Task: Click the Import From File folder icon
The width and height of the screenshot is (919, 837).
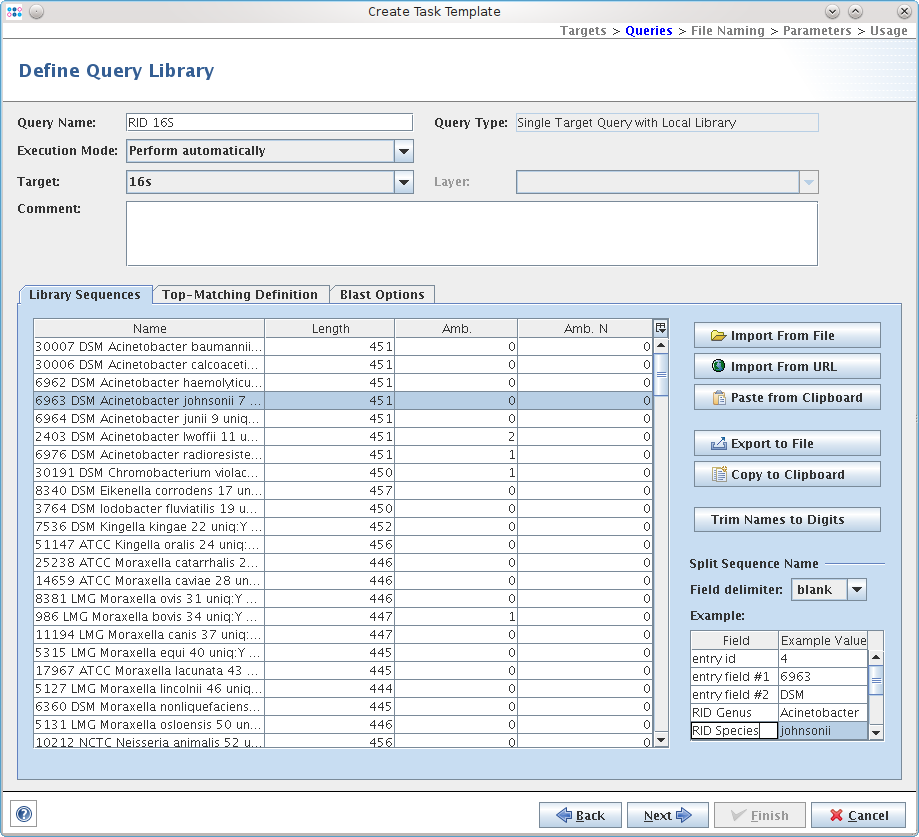Action: tap(718, 336)
